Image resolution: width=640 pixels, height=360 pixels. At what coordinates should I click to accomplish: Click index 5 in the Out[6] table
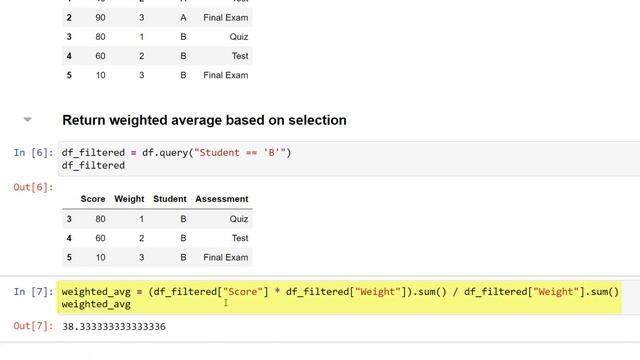tap(69, 258)
